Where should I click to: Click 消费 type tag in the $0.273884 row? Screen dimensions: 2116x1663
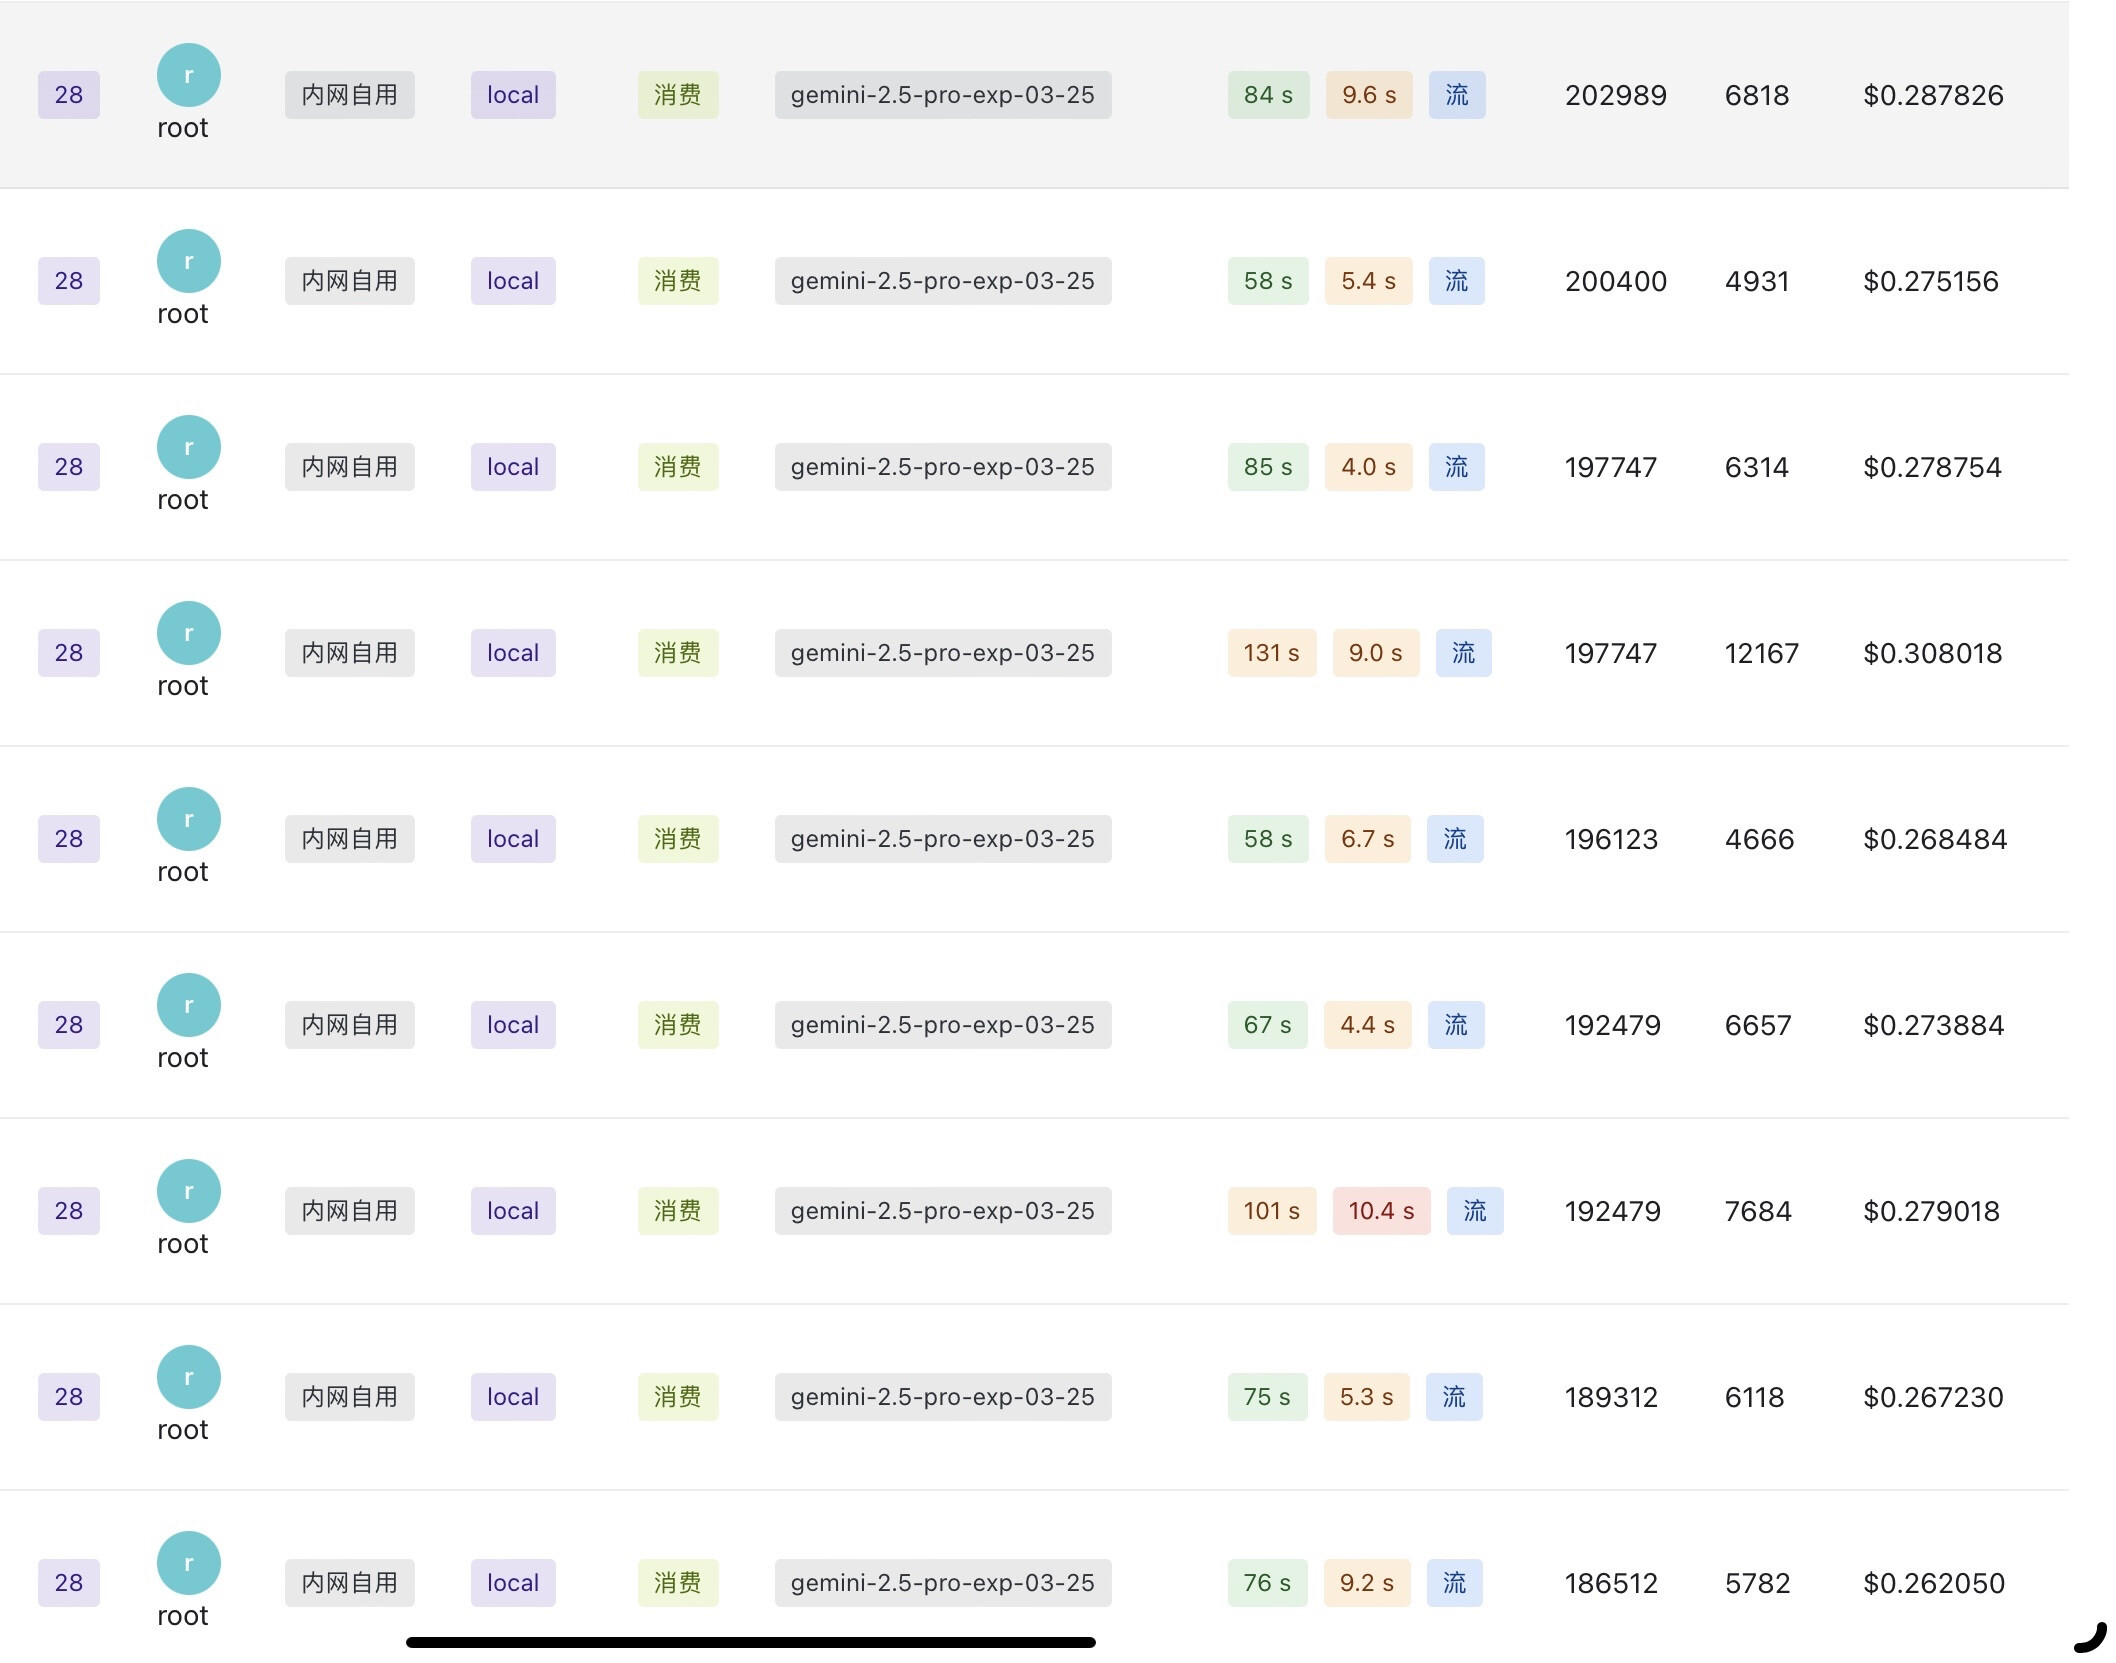click(677, 1025)
